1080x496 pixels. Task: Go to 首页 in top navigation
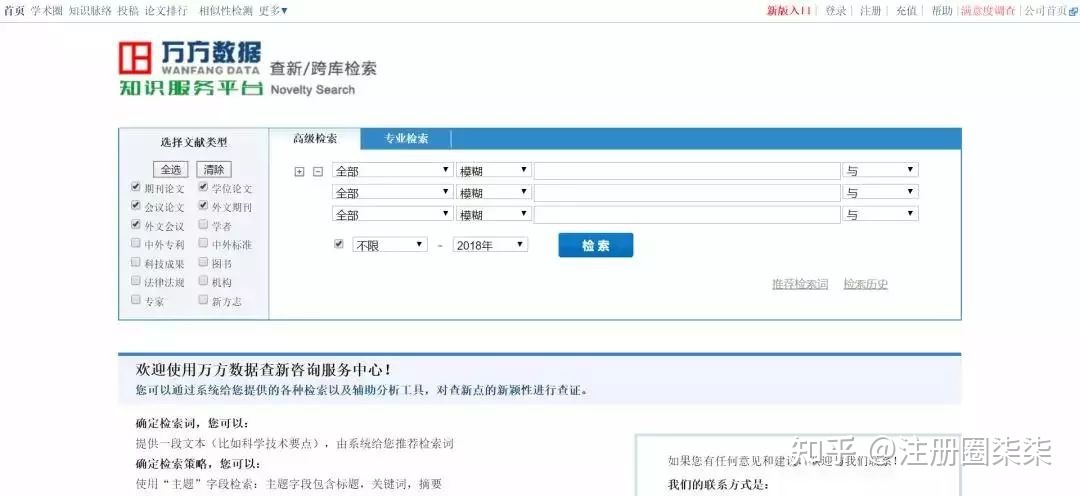point(14,11)
